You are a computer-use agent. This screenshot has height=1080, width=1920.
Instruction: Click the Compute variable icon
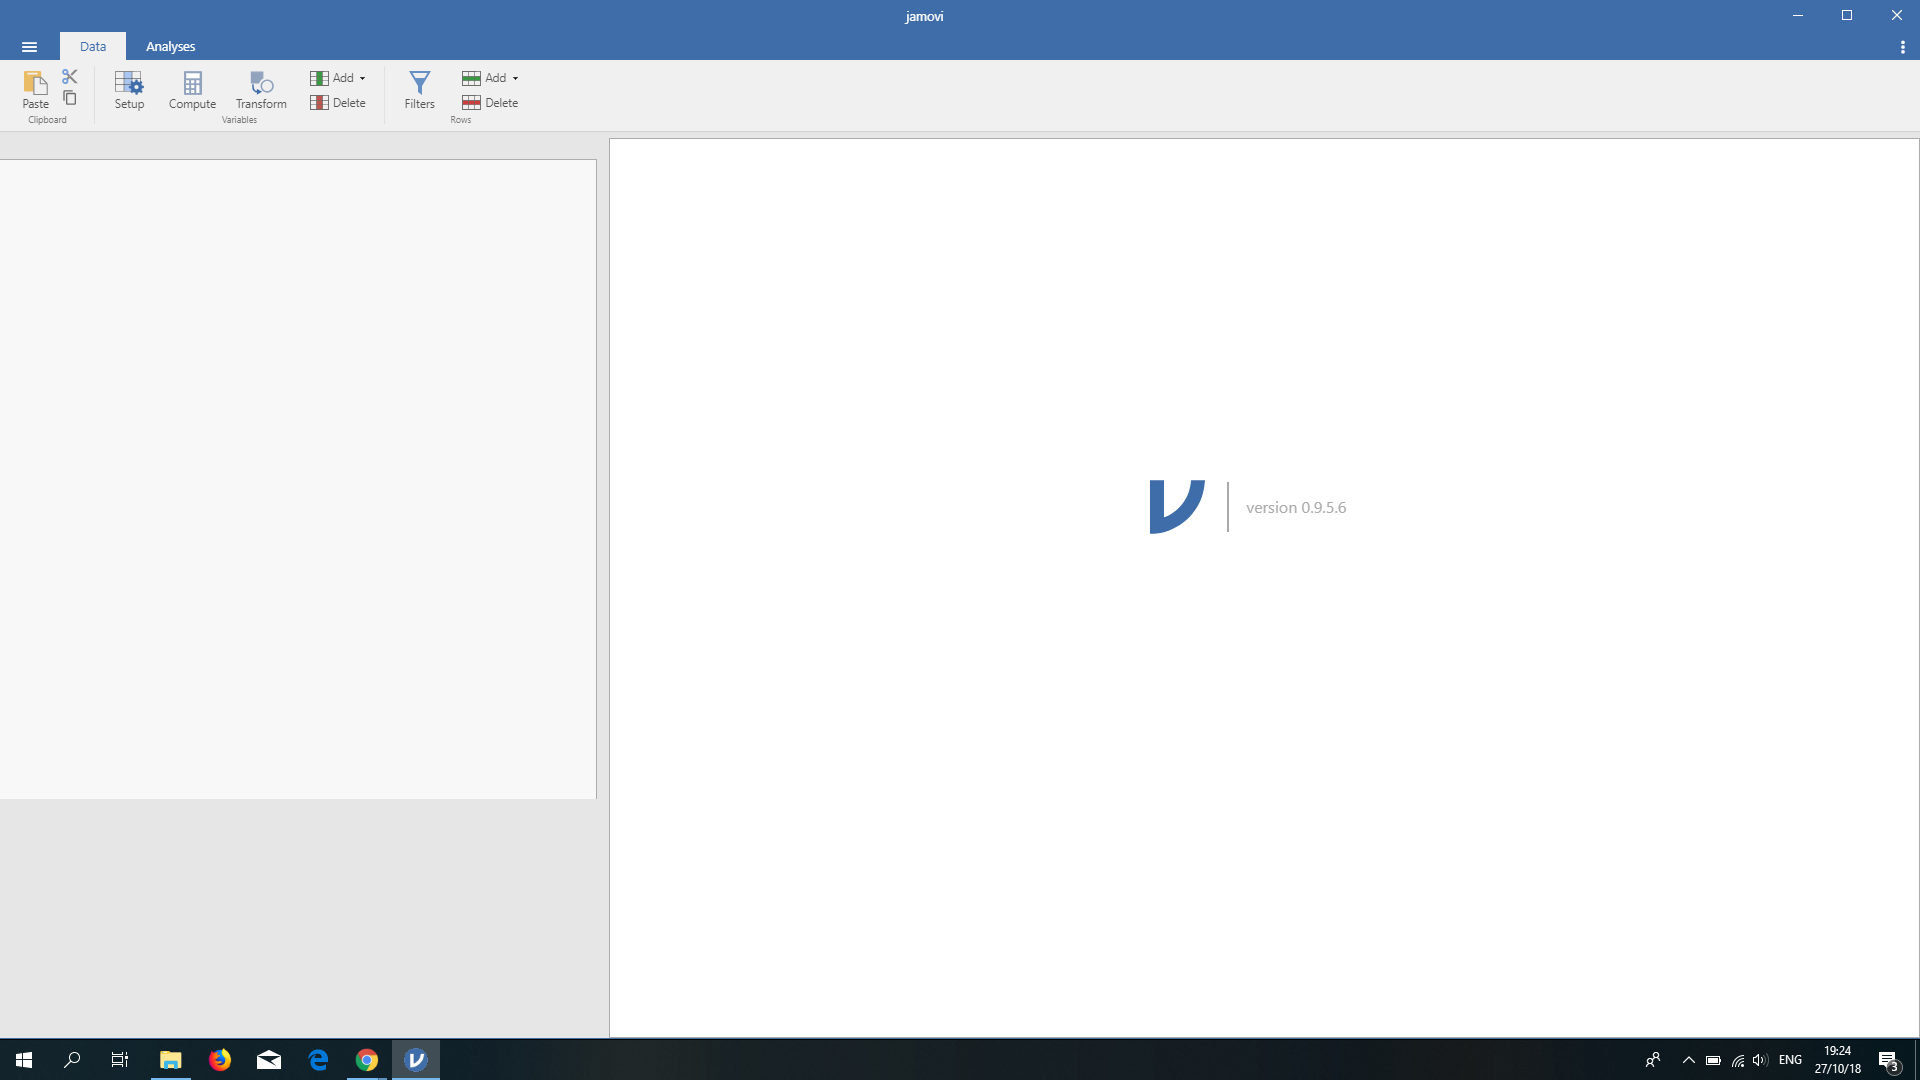click(192, 89)
